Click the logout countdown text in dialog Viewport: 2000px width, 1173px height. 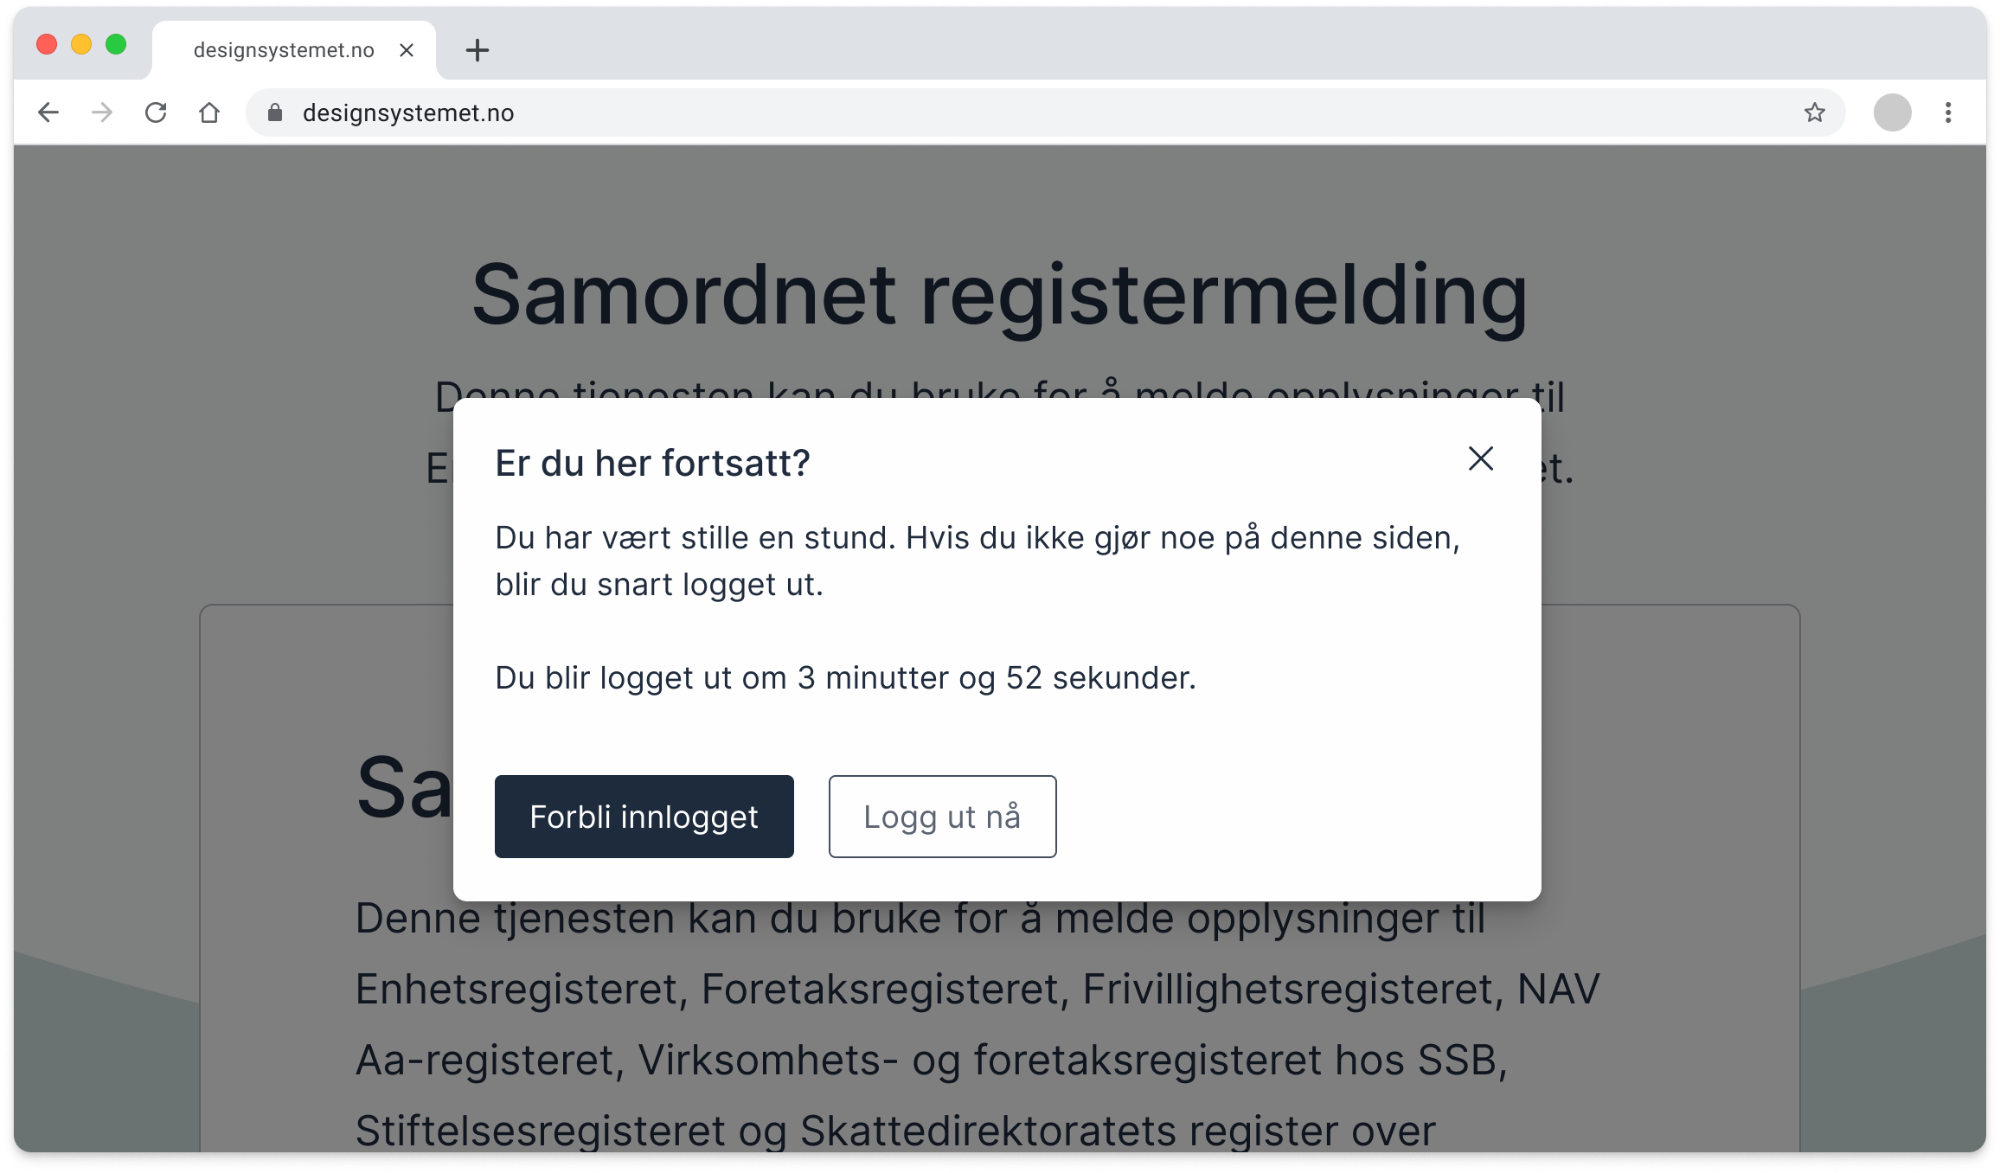(x=845, y=678)
